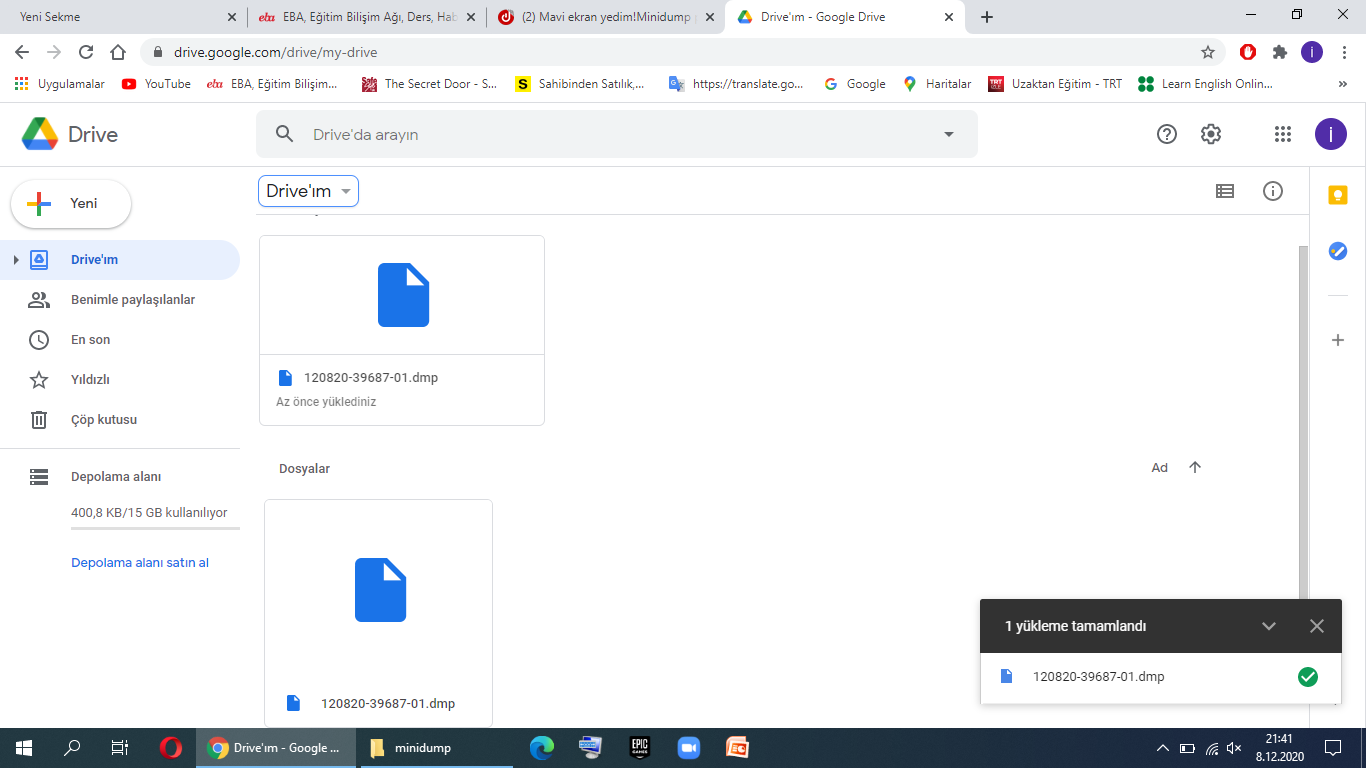The image size is (1366, 768).
Task: Select suggested 120820-39687-01.dmp file card
Action: pos(402,331)
